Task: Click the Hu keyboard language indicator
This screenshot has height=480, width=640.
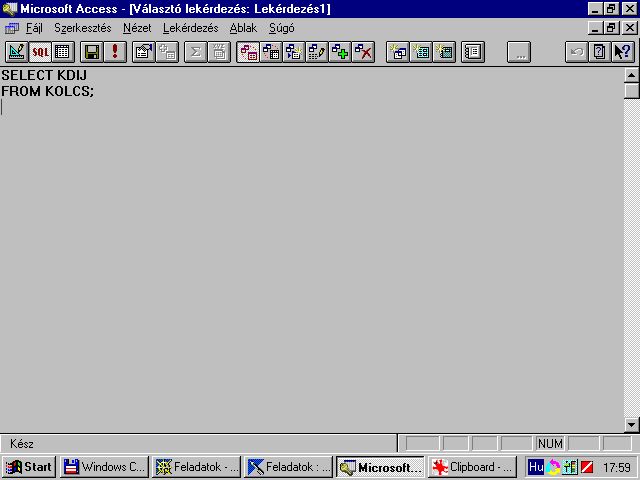Action: tap(536, 467)
